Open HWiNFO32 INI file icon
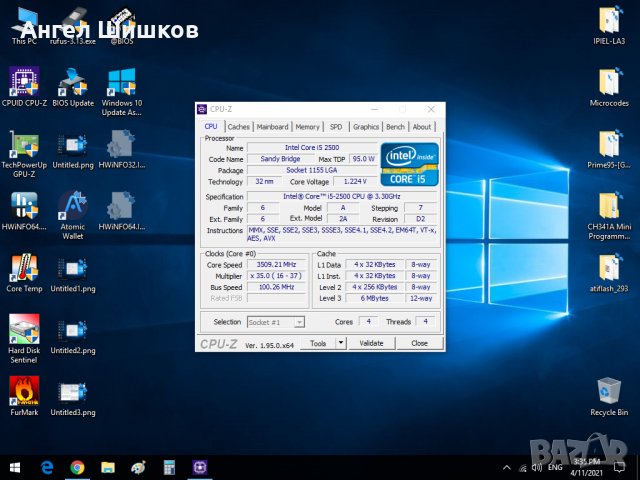Image resolution: width=640 pixels, height=480 pixels. pyautogui.click(x=122, y=149)
